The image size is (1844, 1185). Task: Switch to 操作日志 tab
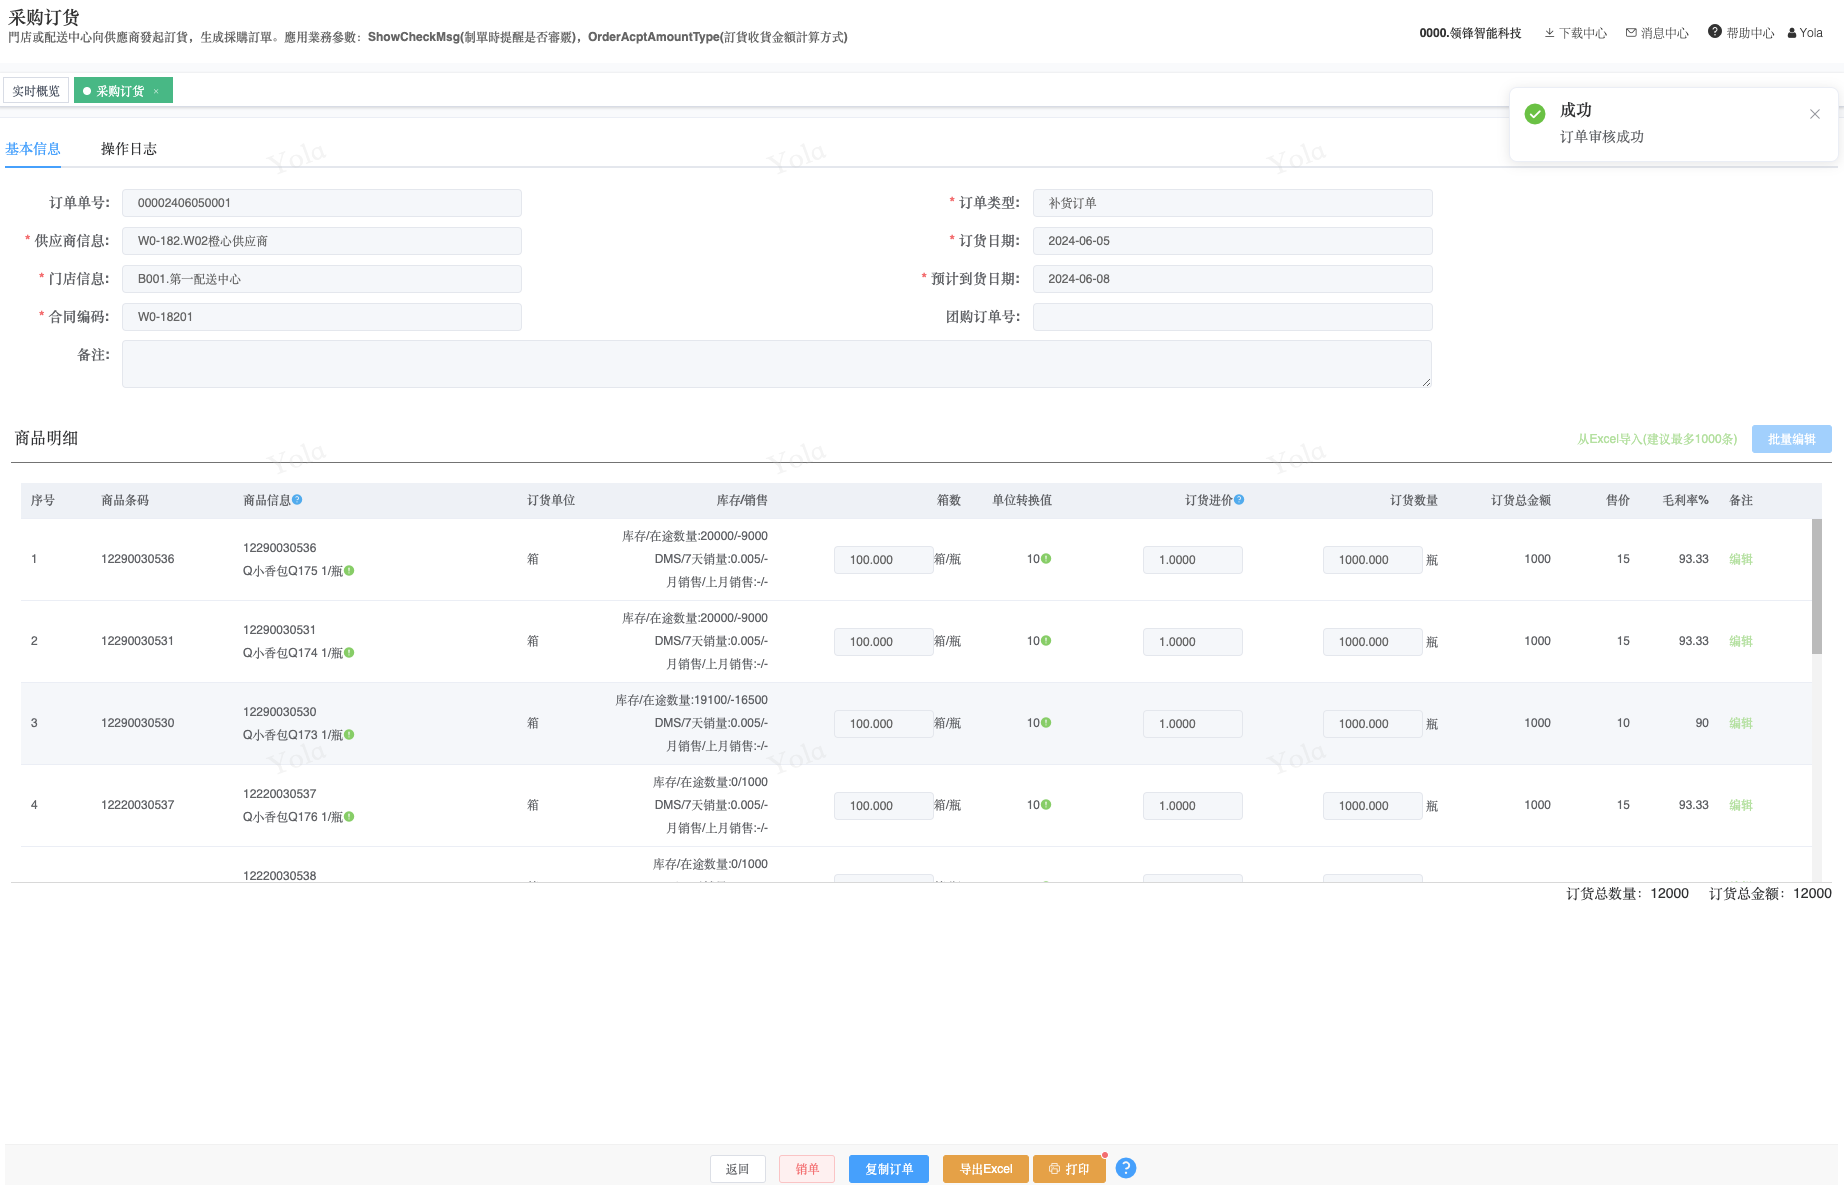coord(129,149)
